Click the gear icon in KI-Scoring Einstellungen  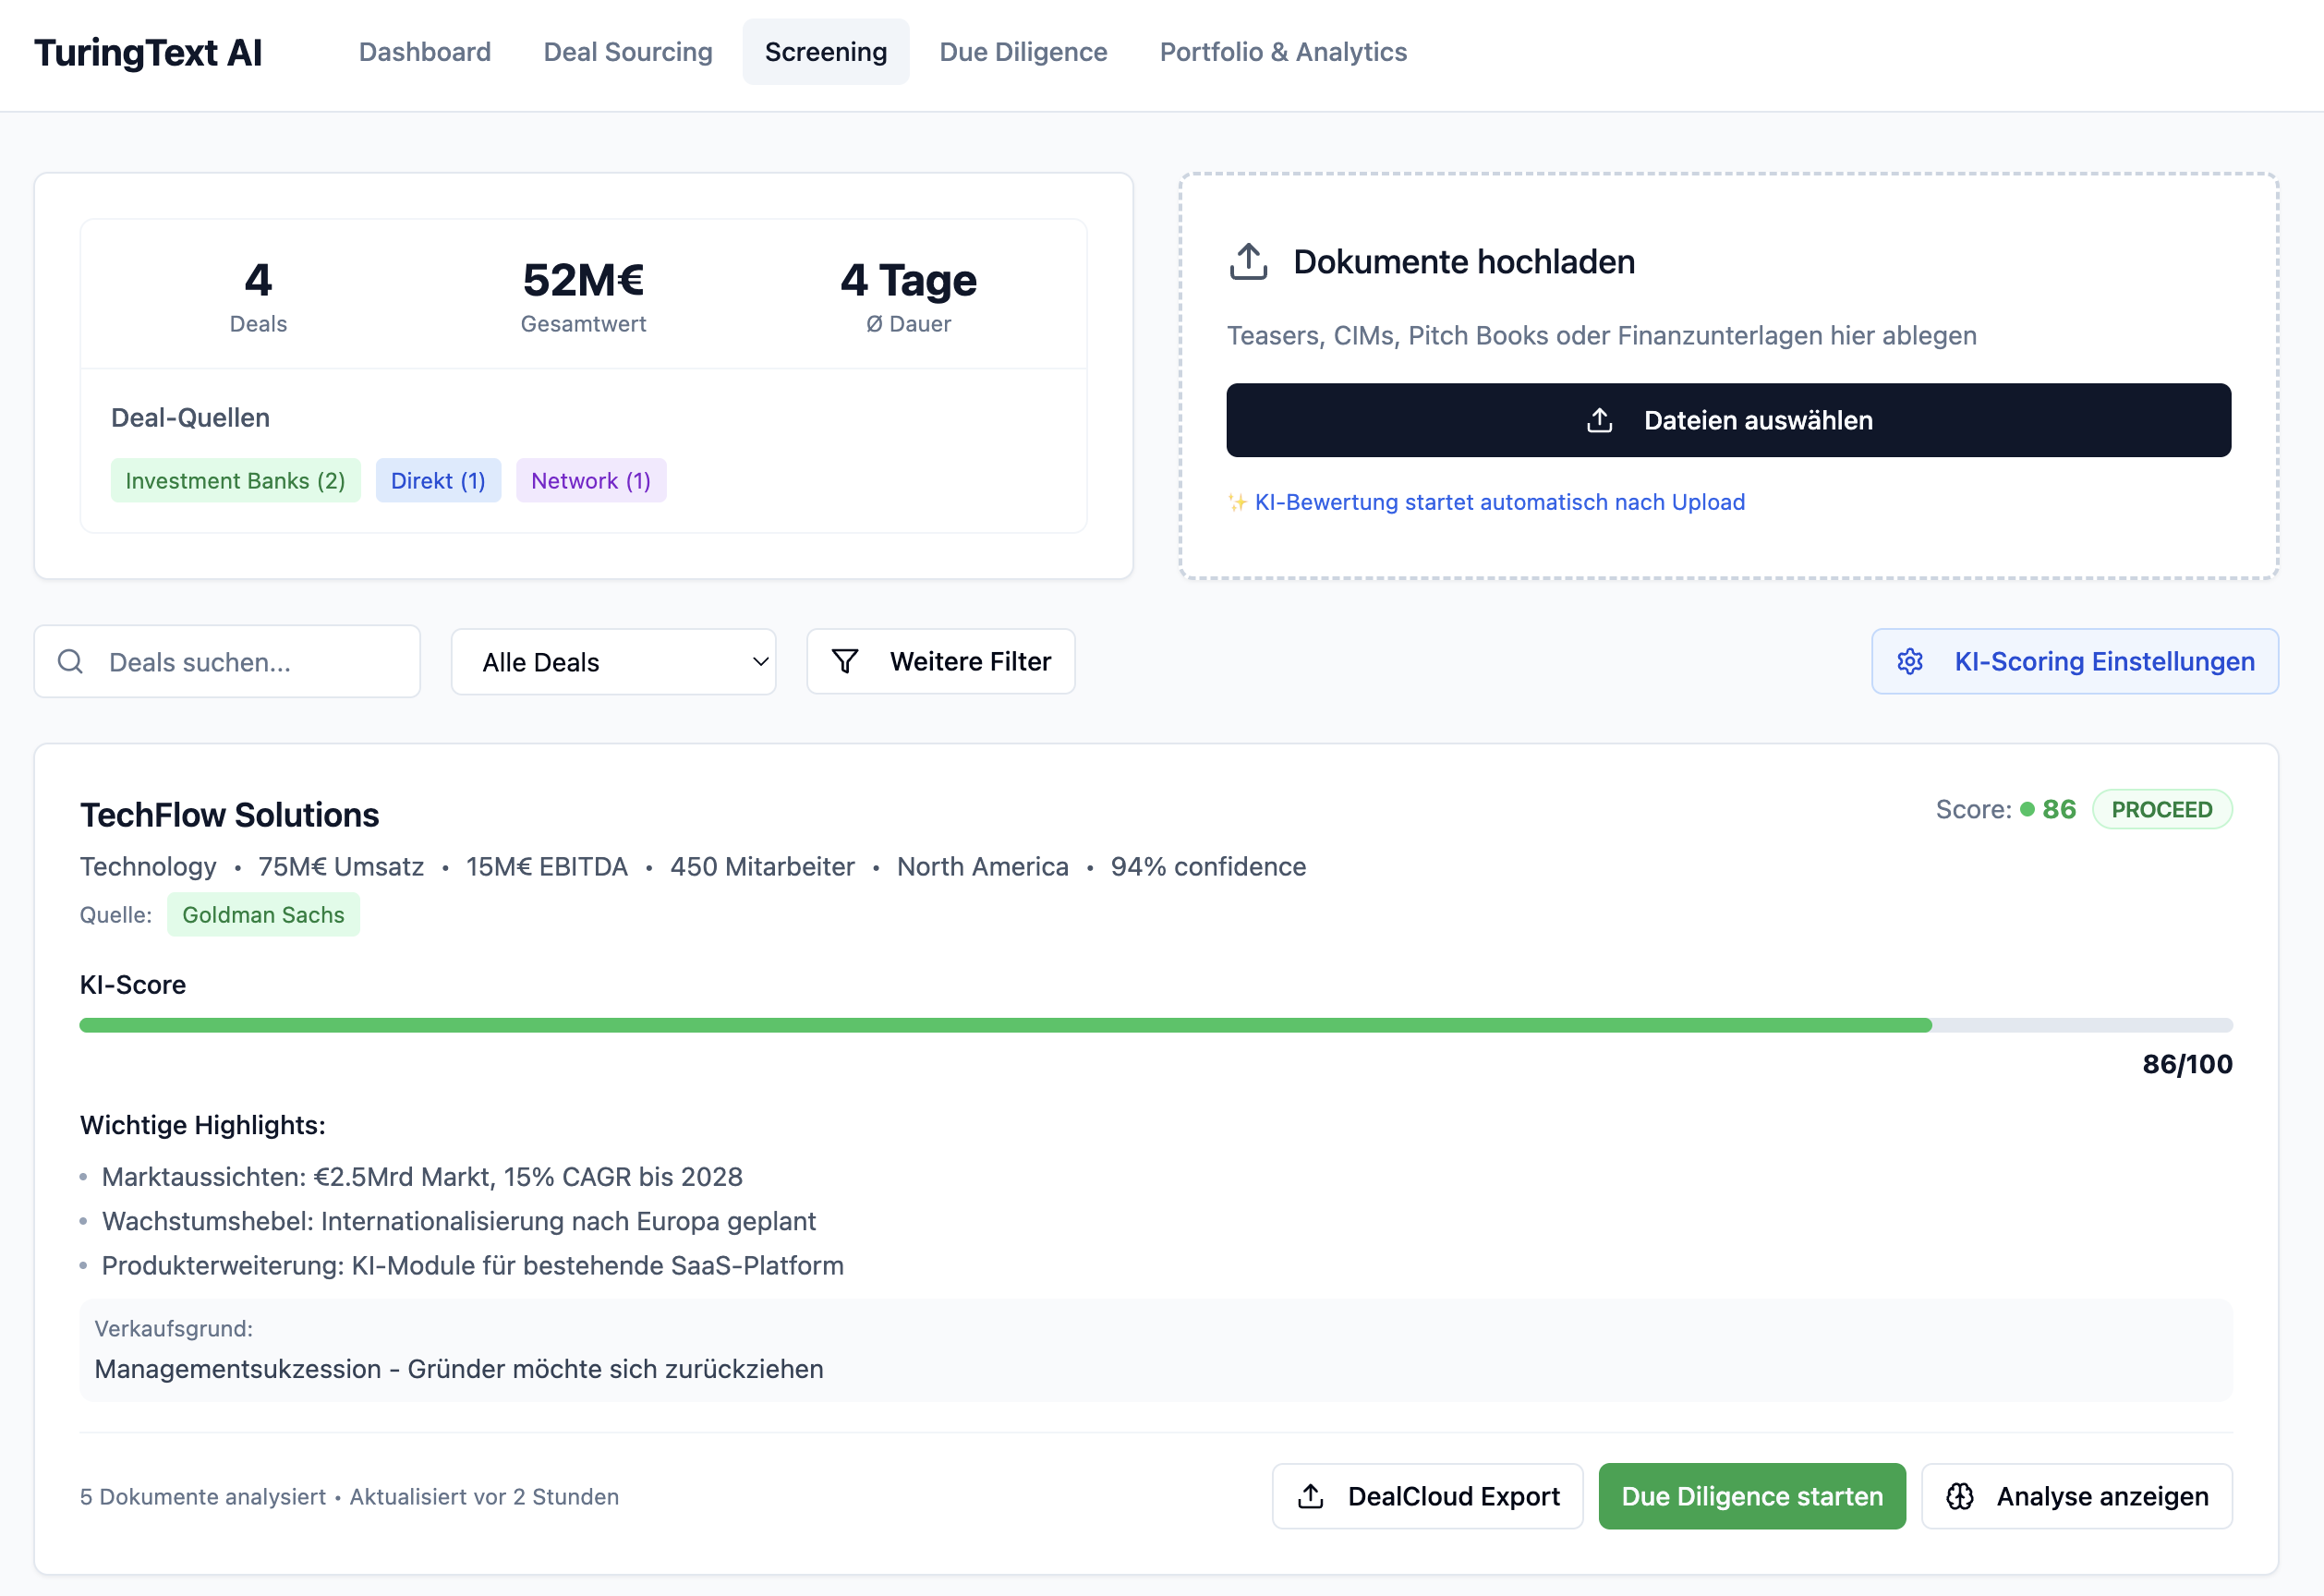tap(1909, 661)
